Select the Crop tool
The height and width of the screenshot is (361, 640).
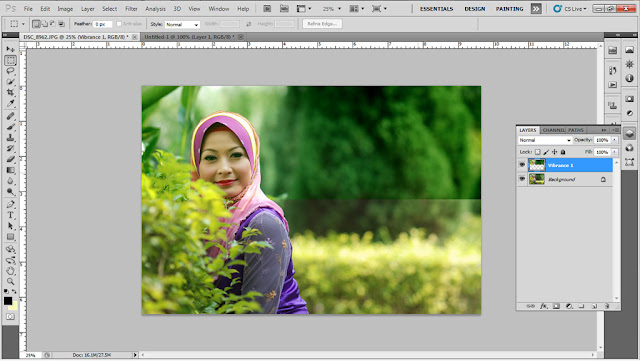point(11,93)
